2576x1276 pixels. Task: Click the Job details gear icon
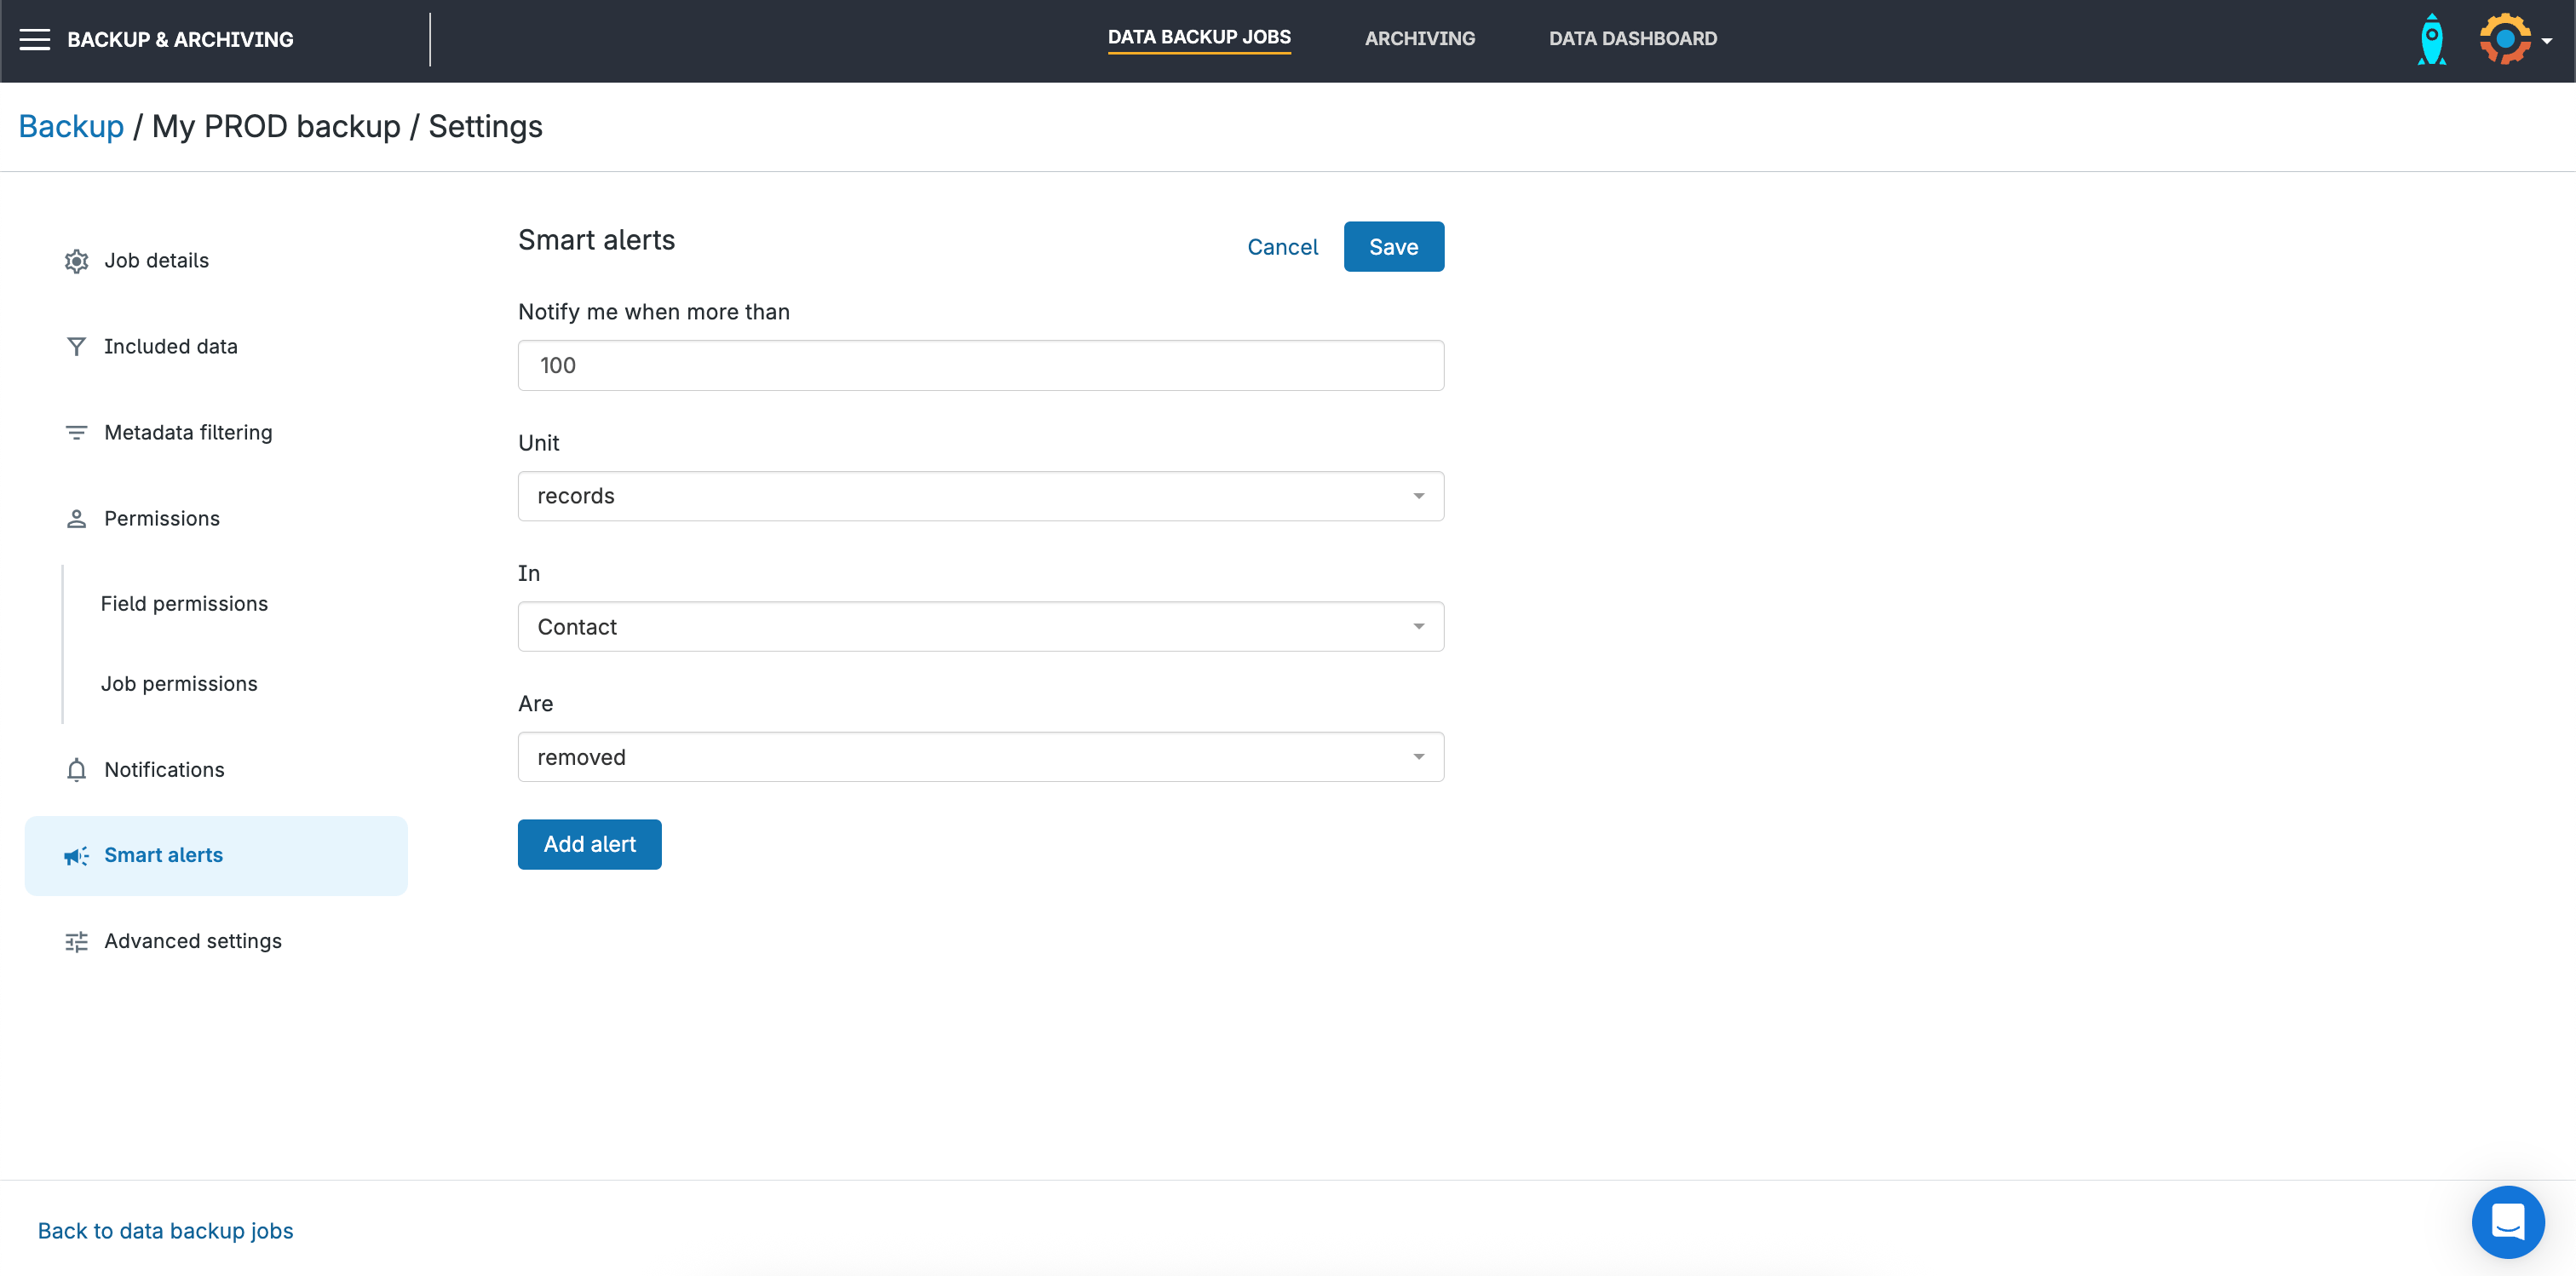tap(76, 261)
